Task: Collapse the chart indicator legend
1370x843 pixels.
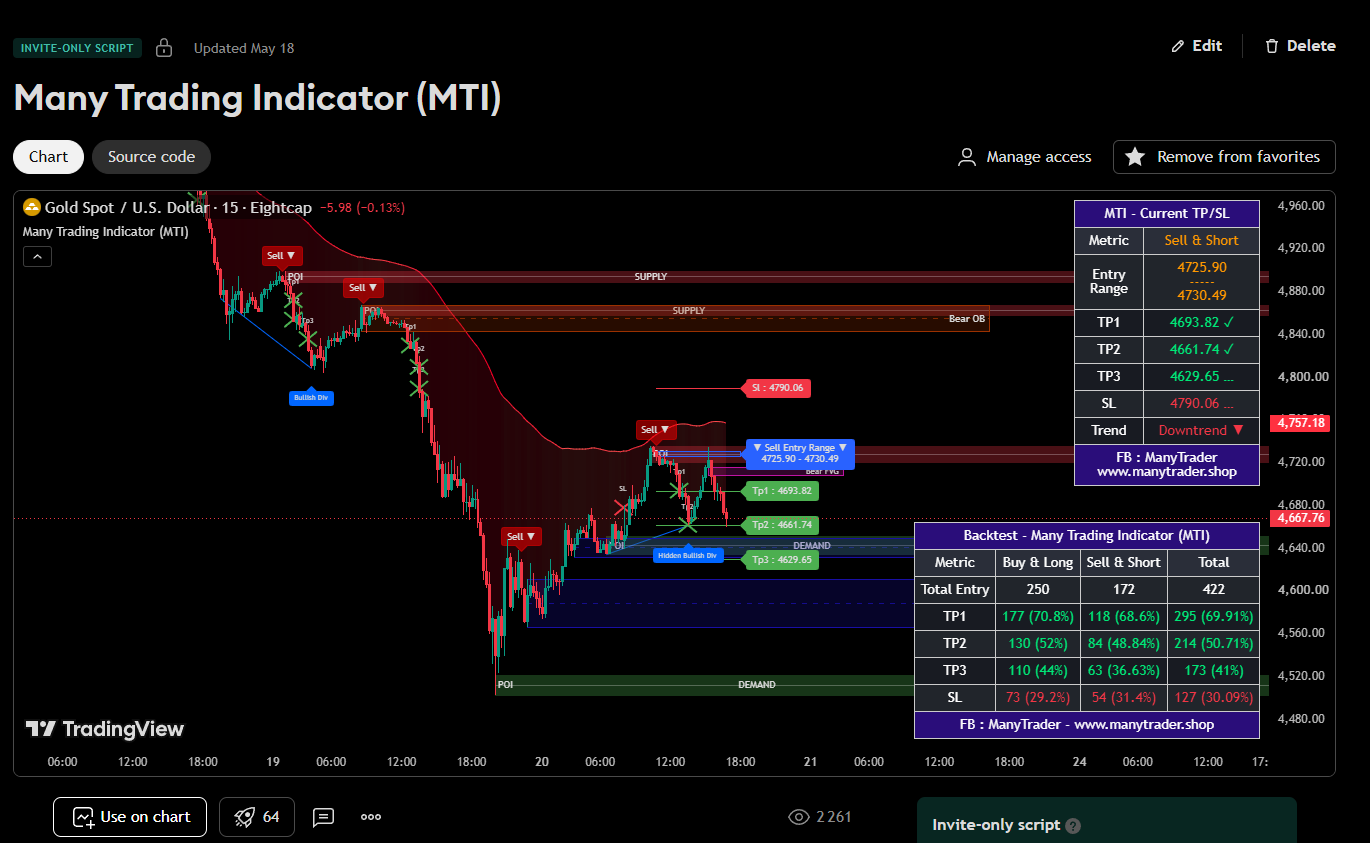Action: 37,257
